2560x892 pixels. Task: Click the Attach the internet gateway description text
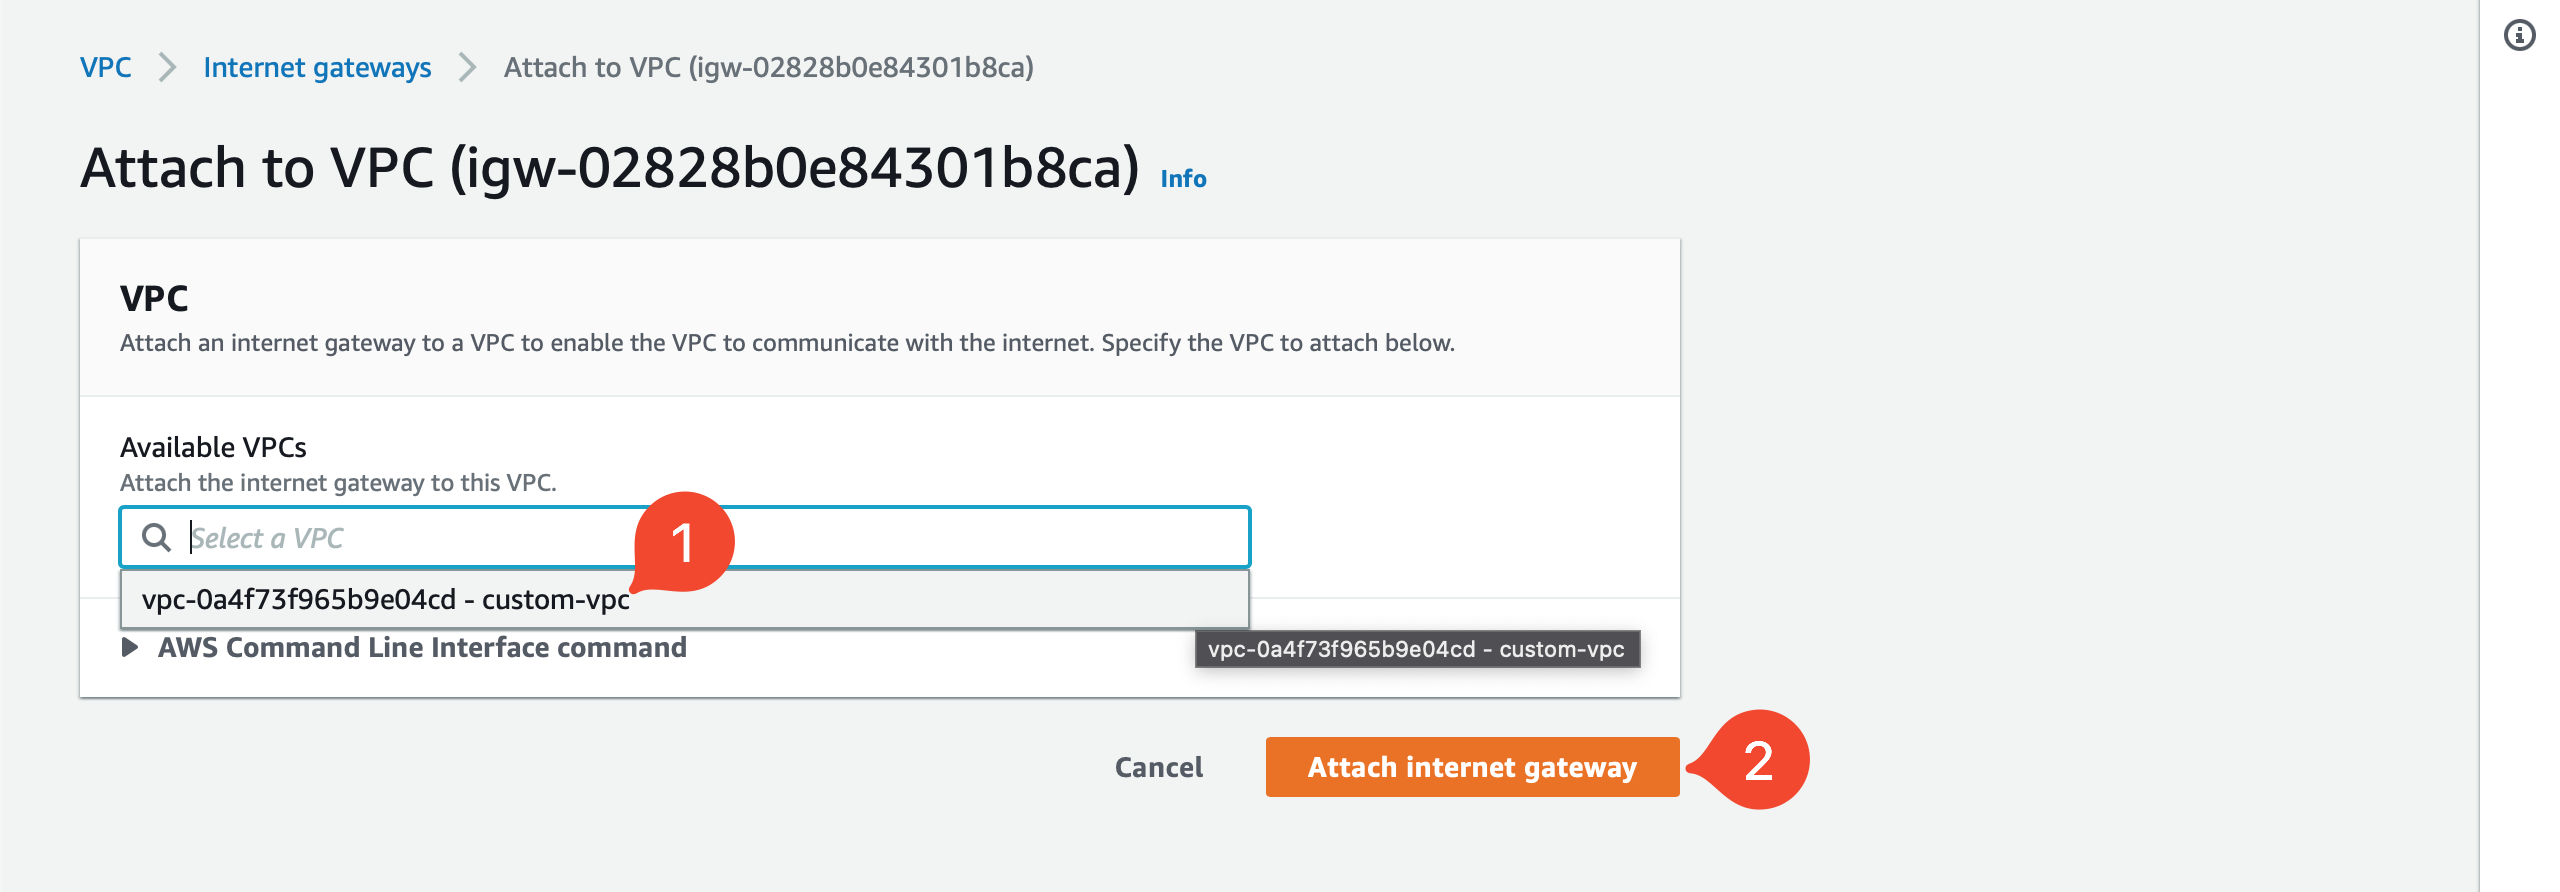(x=340, y=482)
